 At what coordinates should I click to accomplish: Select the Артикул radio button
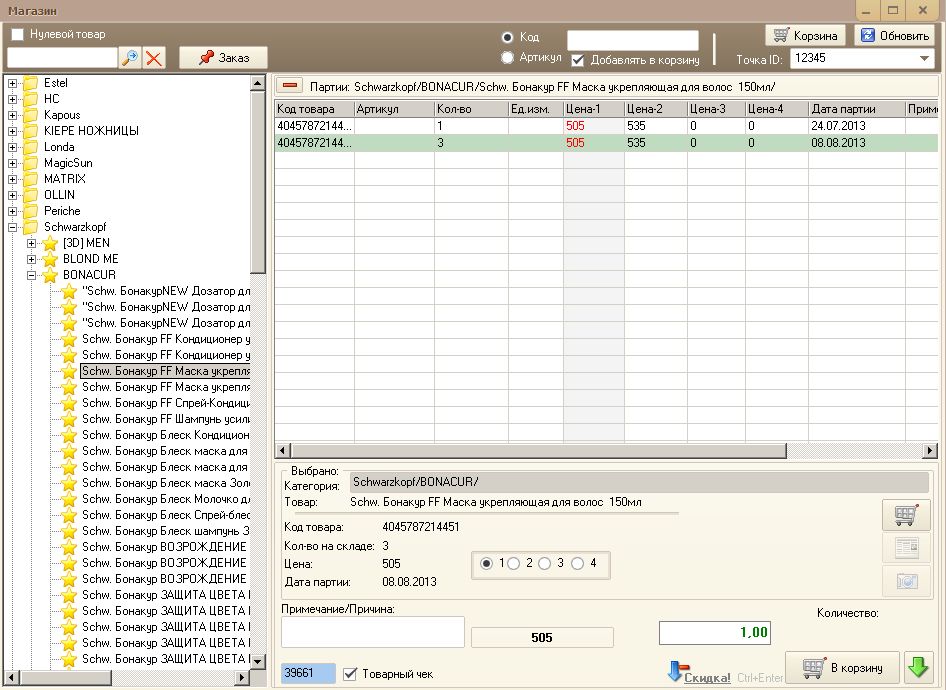click(x=508, y=58)
